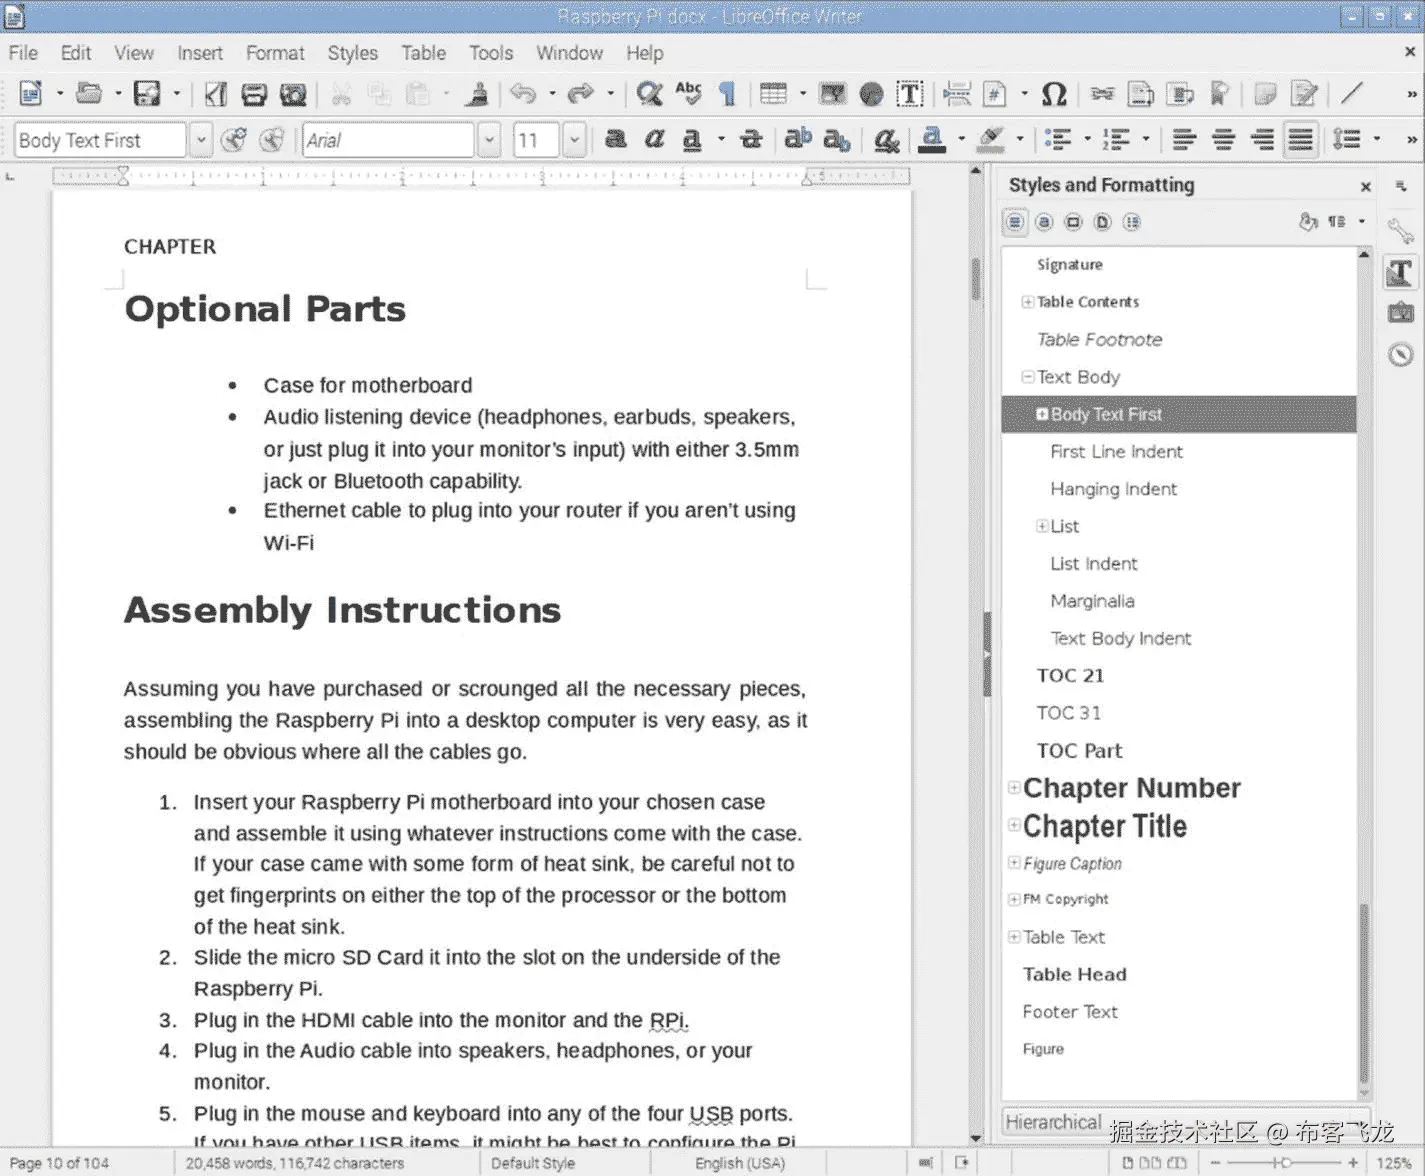Screen dimensions: 1425x1176
Task: Print the document with the printer icon
Action: (x=254, y=94)
